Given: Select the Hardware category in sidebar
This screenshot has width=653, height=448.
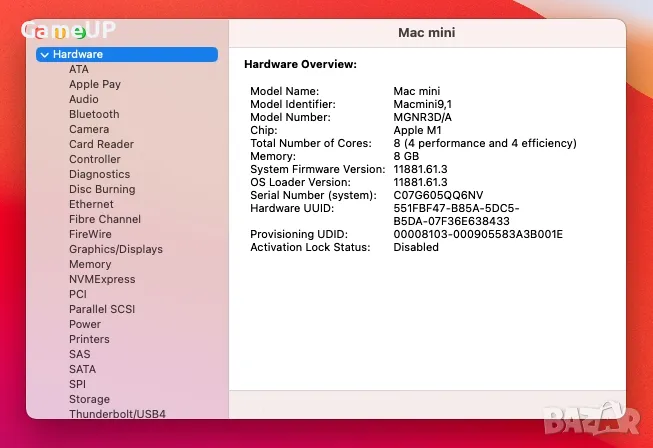Looking at the screenshot, I should click(x=78, y=55).
